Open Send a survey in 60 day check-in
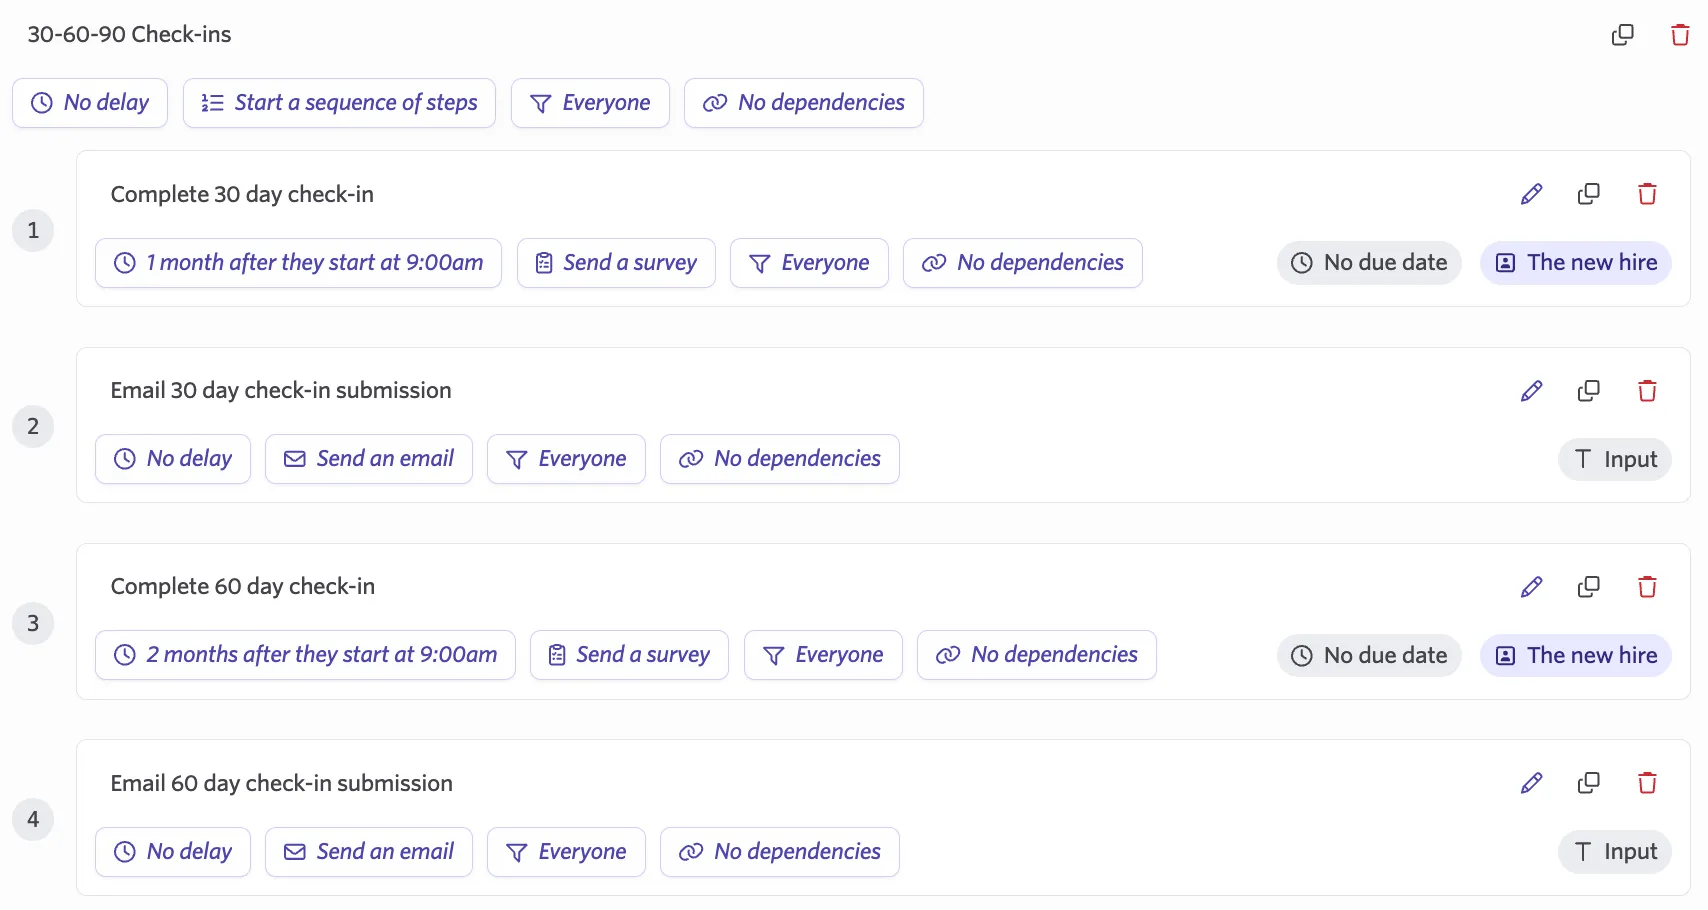Screen dimensions: 1708x910 pyautogui.click(x=629, y=655)
